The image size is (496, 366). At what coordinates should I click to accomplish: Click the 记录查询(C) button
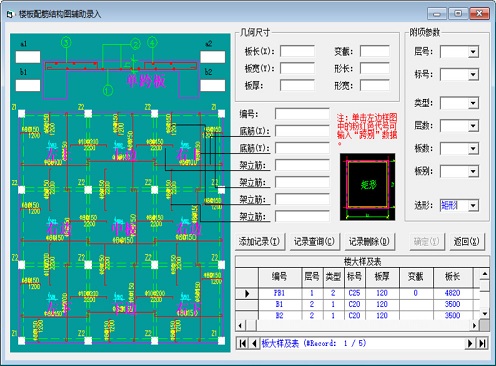point(314,241)
